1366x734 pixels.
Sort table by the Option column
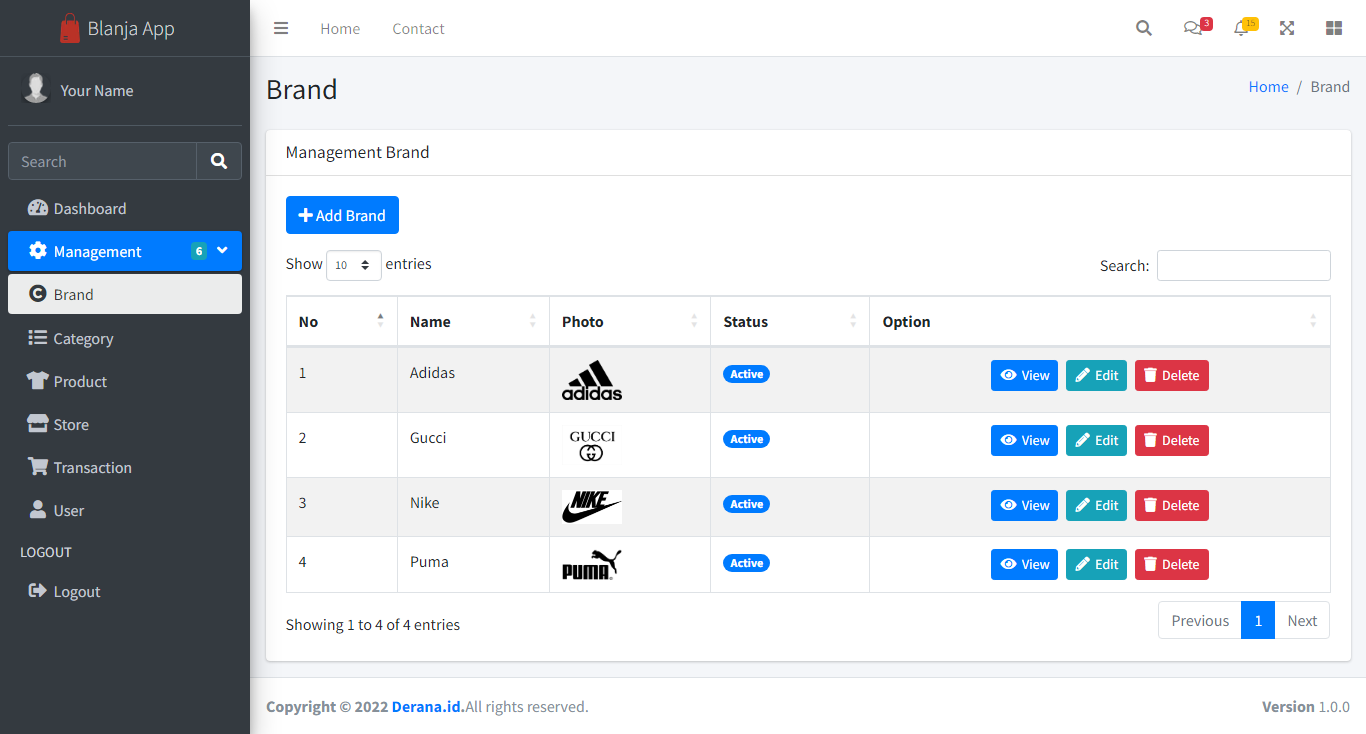(x=1100, y=322)
